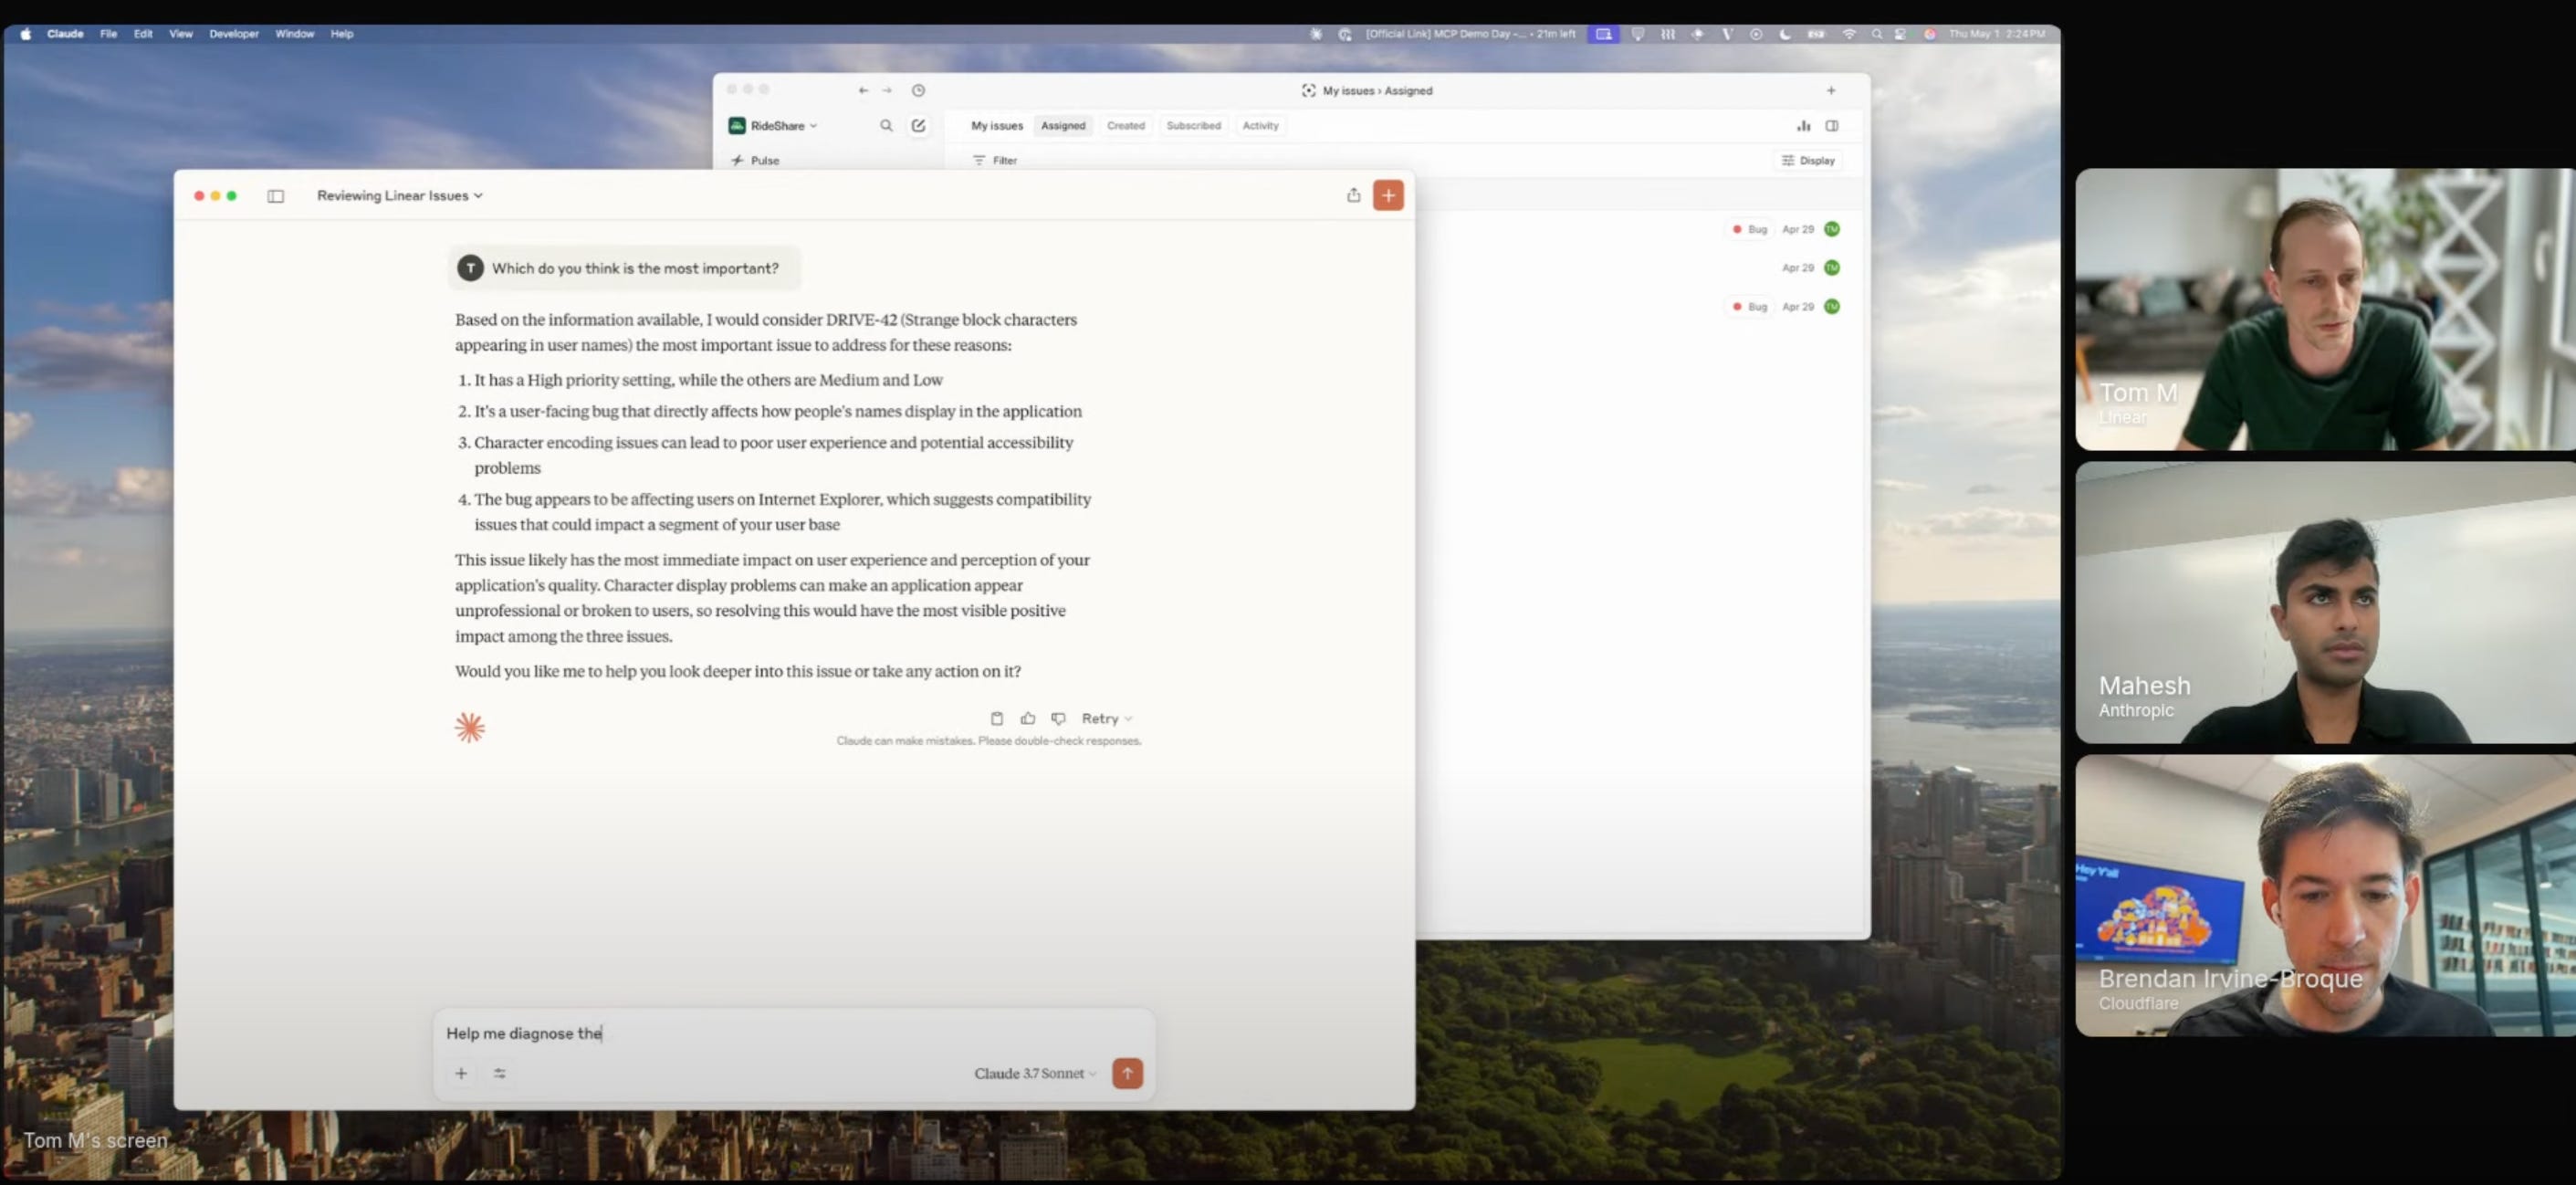Select Mahesh's video thumbnail
Image resolution: width=2576 pixels, height=1185 pixels.
pyautogui.click(x=2325, y=602)
